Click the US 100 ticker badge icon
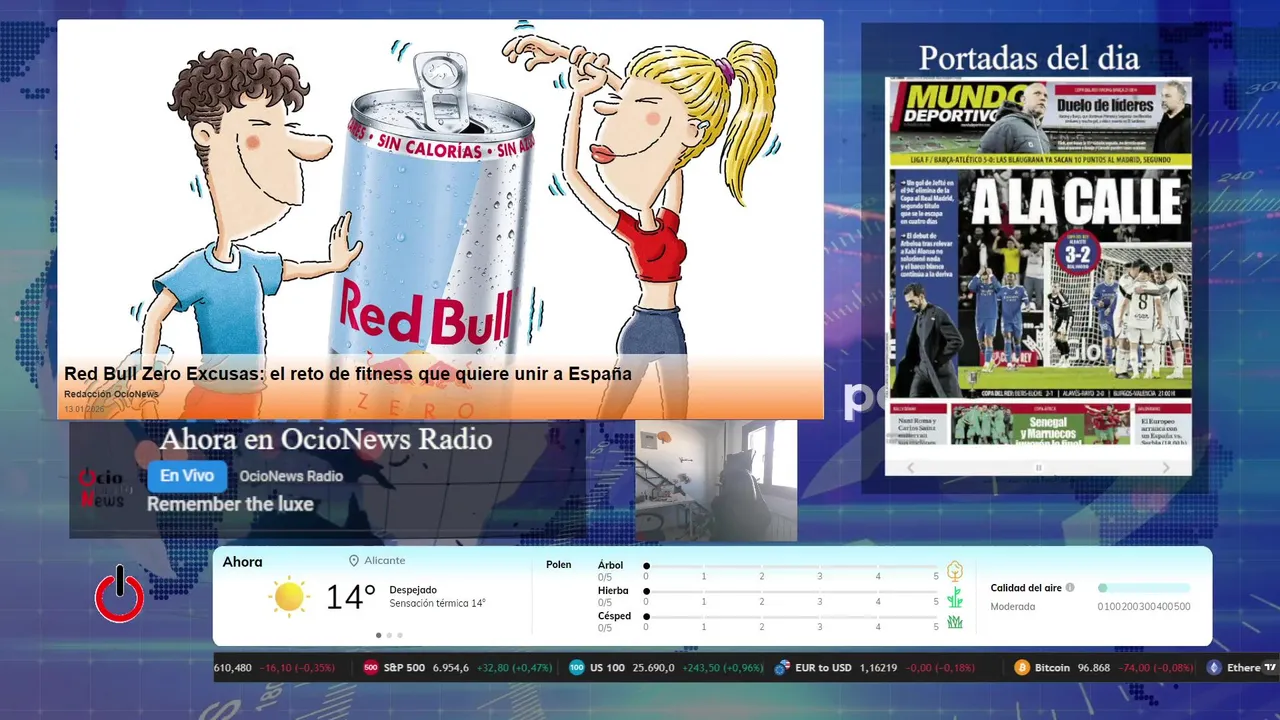The width and height of the screenshot is (1280, 720). coord(577,668)
